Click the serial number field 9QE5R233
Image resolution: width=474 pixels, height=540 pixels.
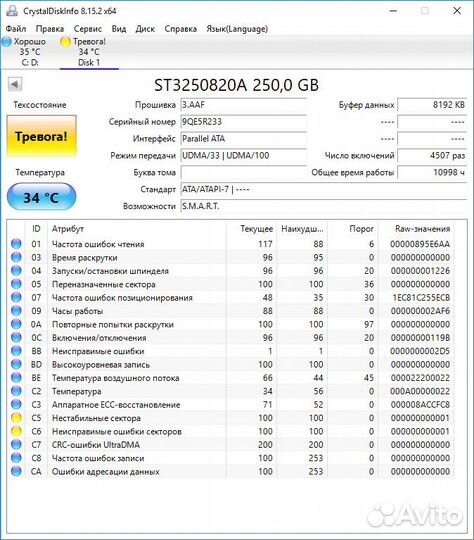click(x=244, y=122)
